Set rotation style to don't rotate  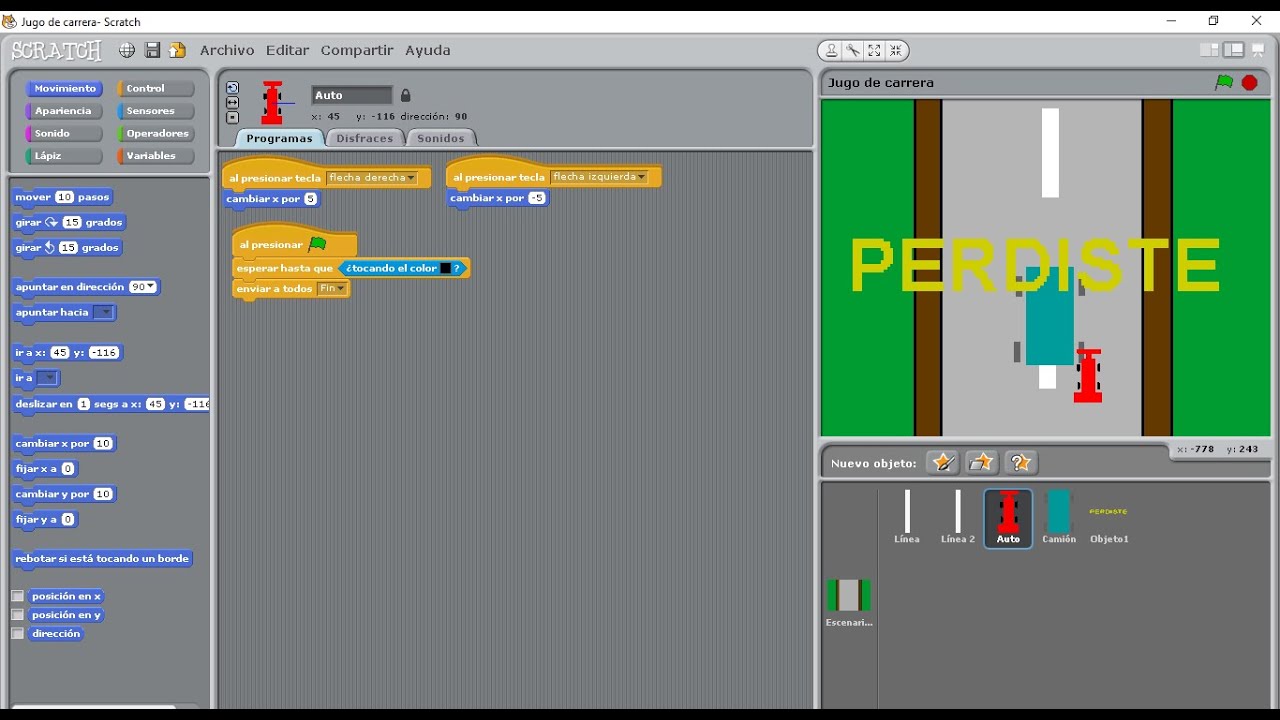[233, 117]
